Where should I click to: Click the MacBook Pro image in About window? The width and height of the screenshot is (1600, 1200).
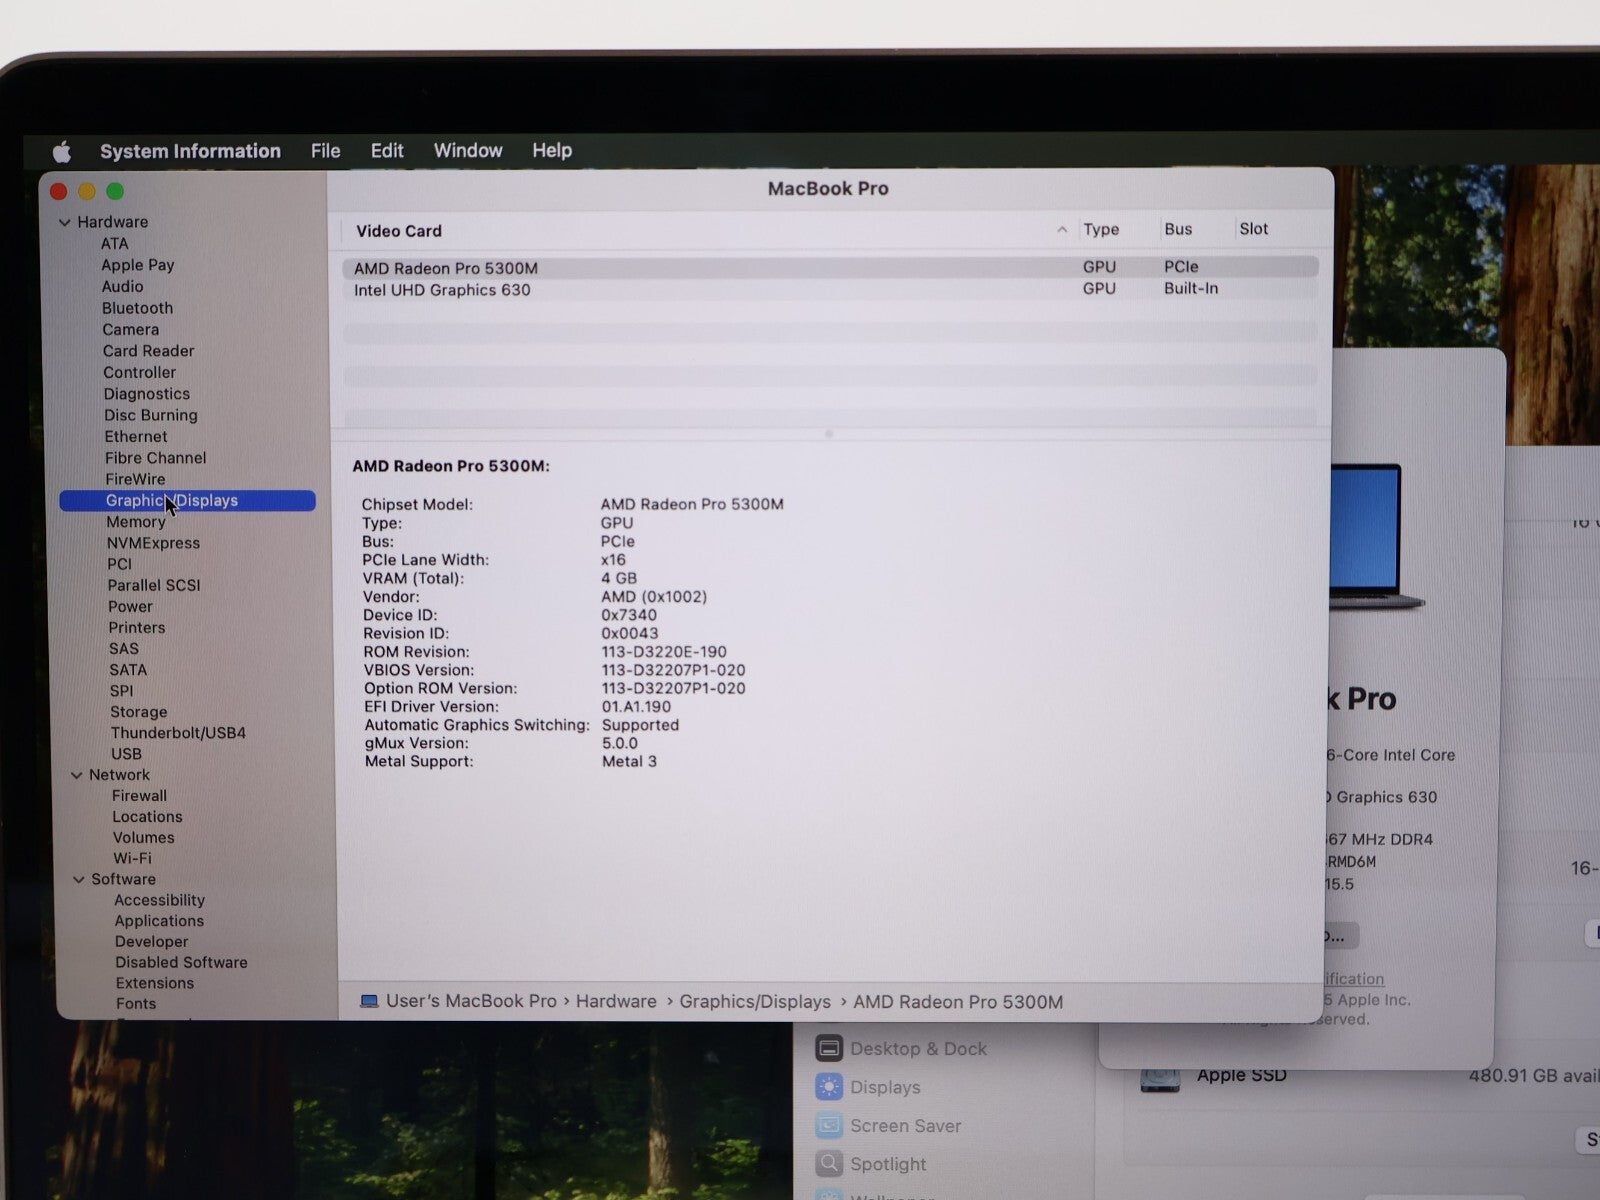pos(1375,537)
